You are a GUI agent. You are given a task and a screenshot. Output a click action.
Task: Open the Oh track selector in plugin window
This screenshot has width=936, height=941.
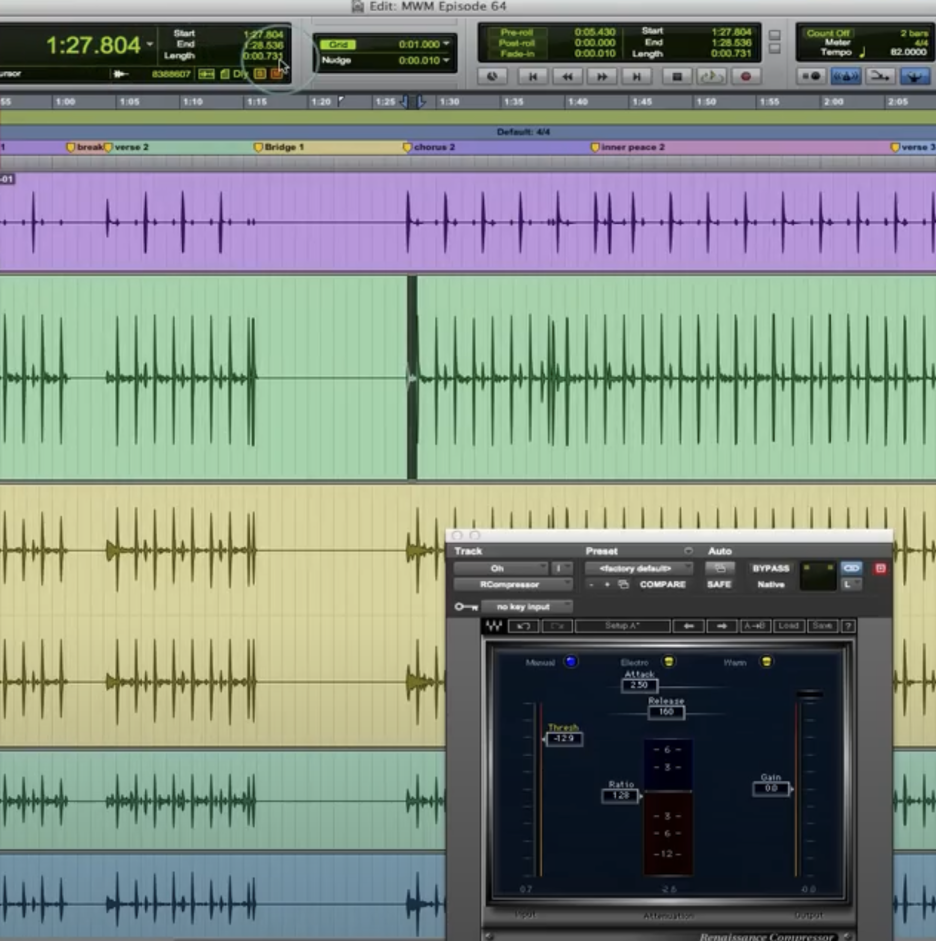pos(500,568)
